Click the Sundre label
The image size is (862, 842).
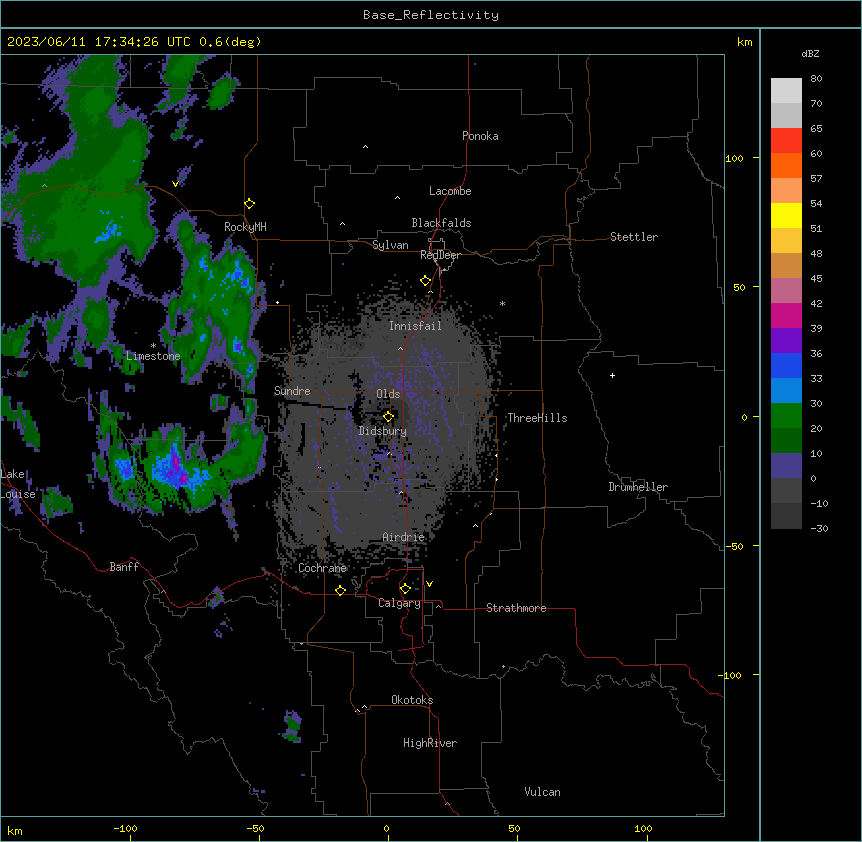click(x=292, y=391)
